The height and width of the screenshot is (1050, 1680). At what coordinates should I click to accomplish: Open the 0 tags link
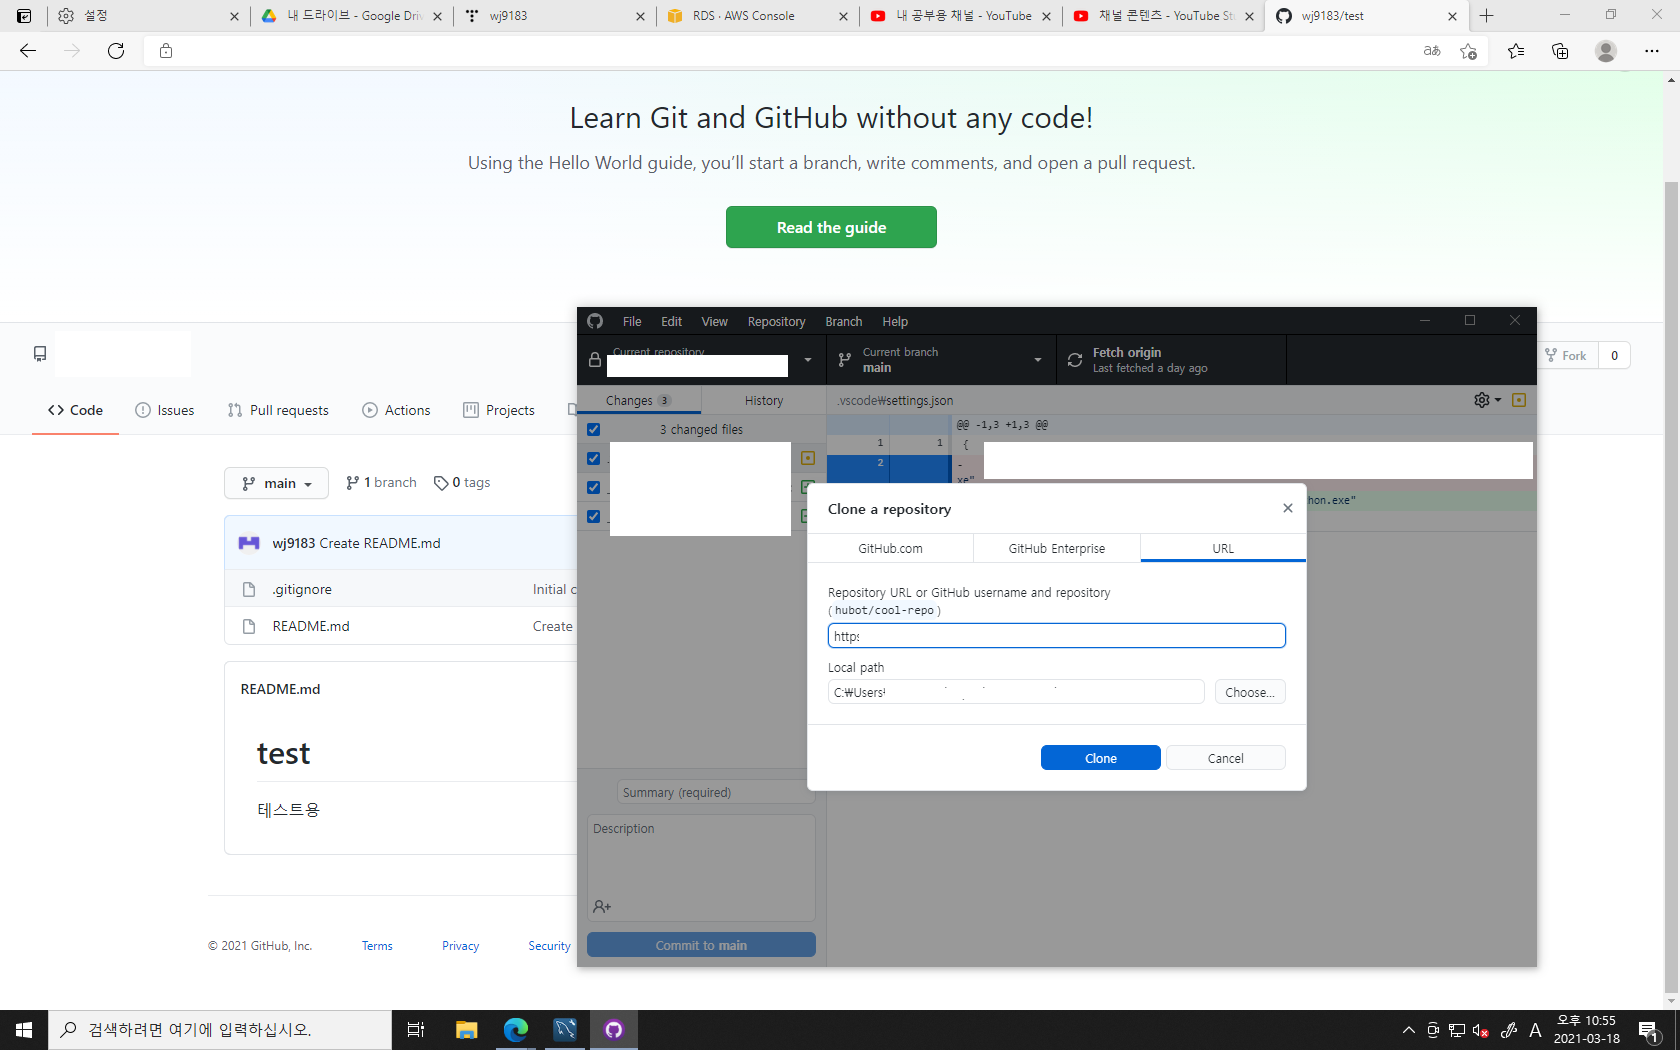[462, 482]
